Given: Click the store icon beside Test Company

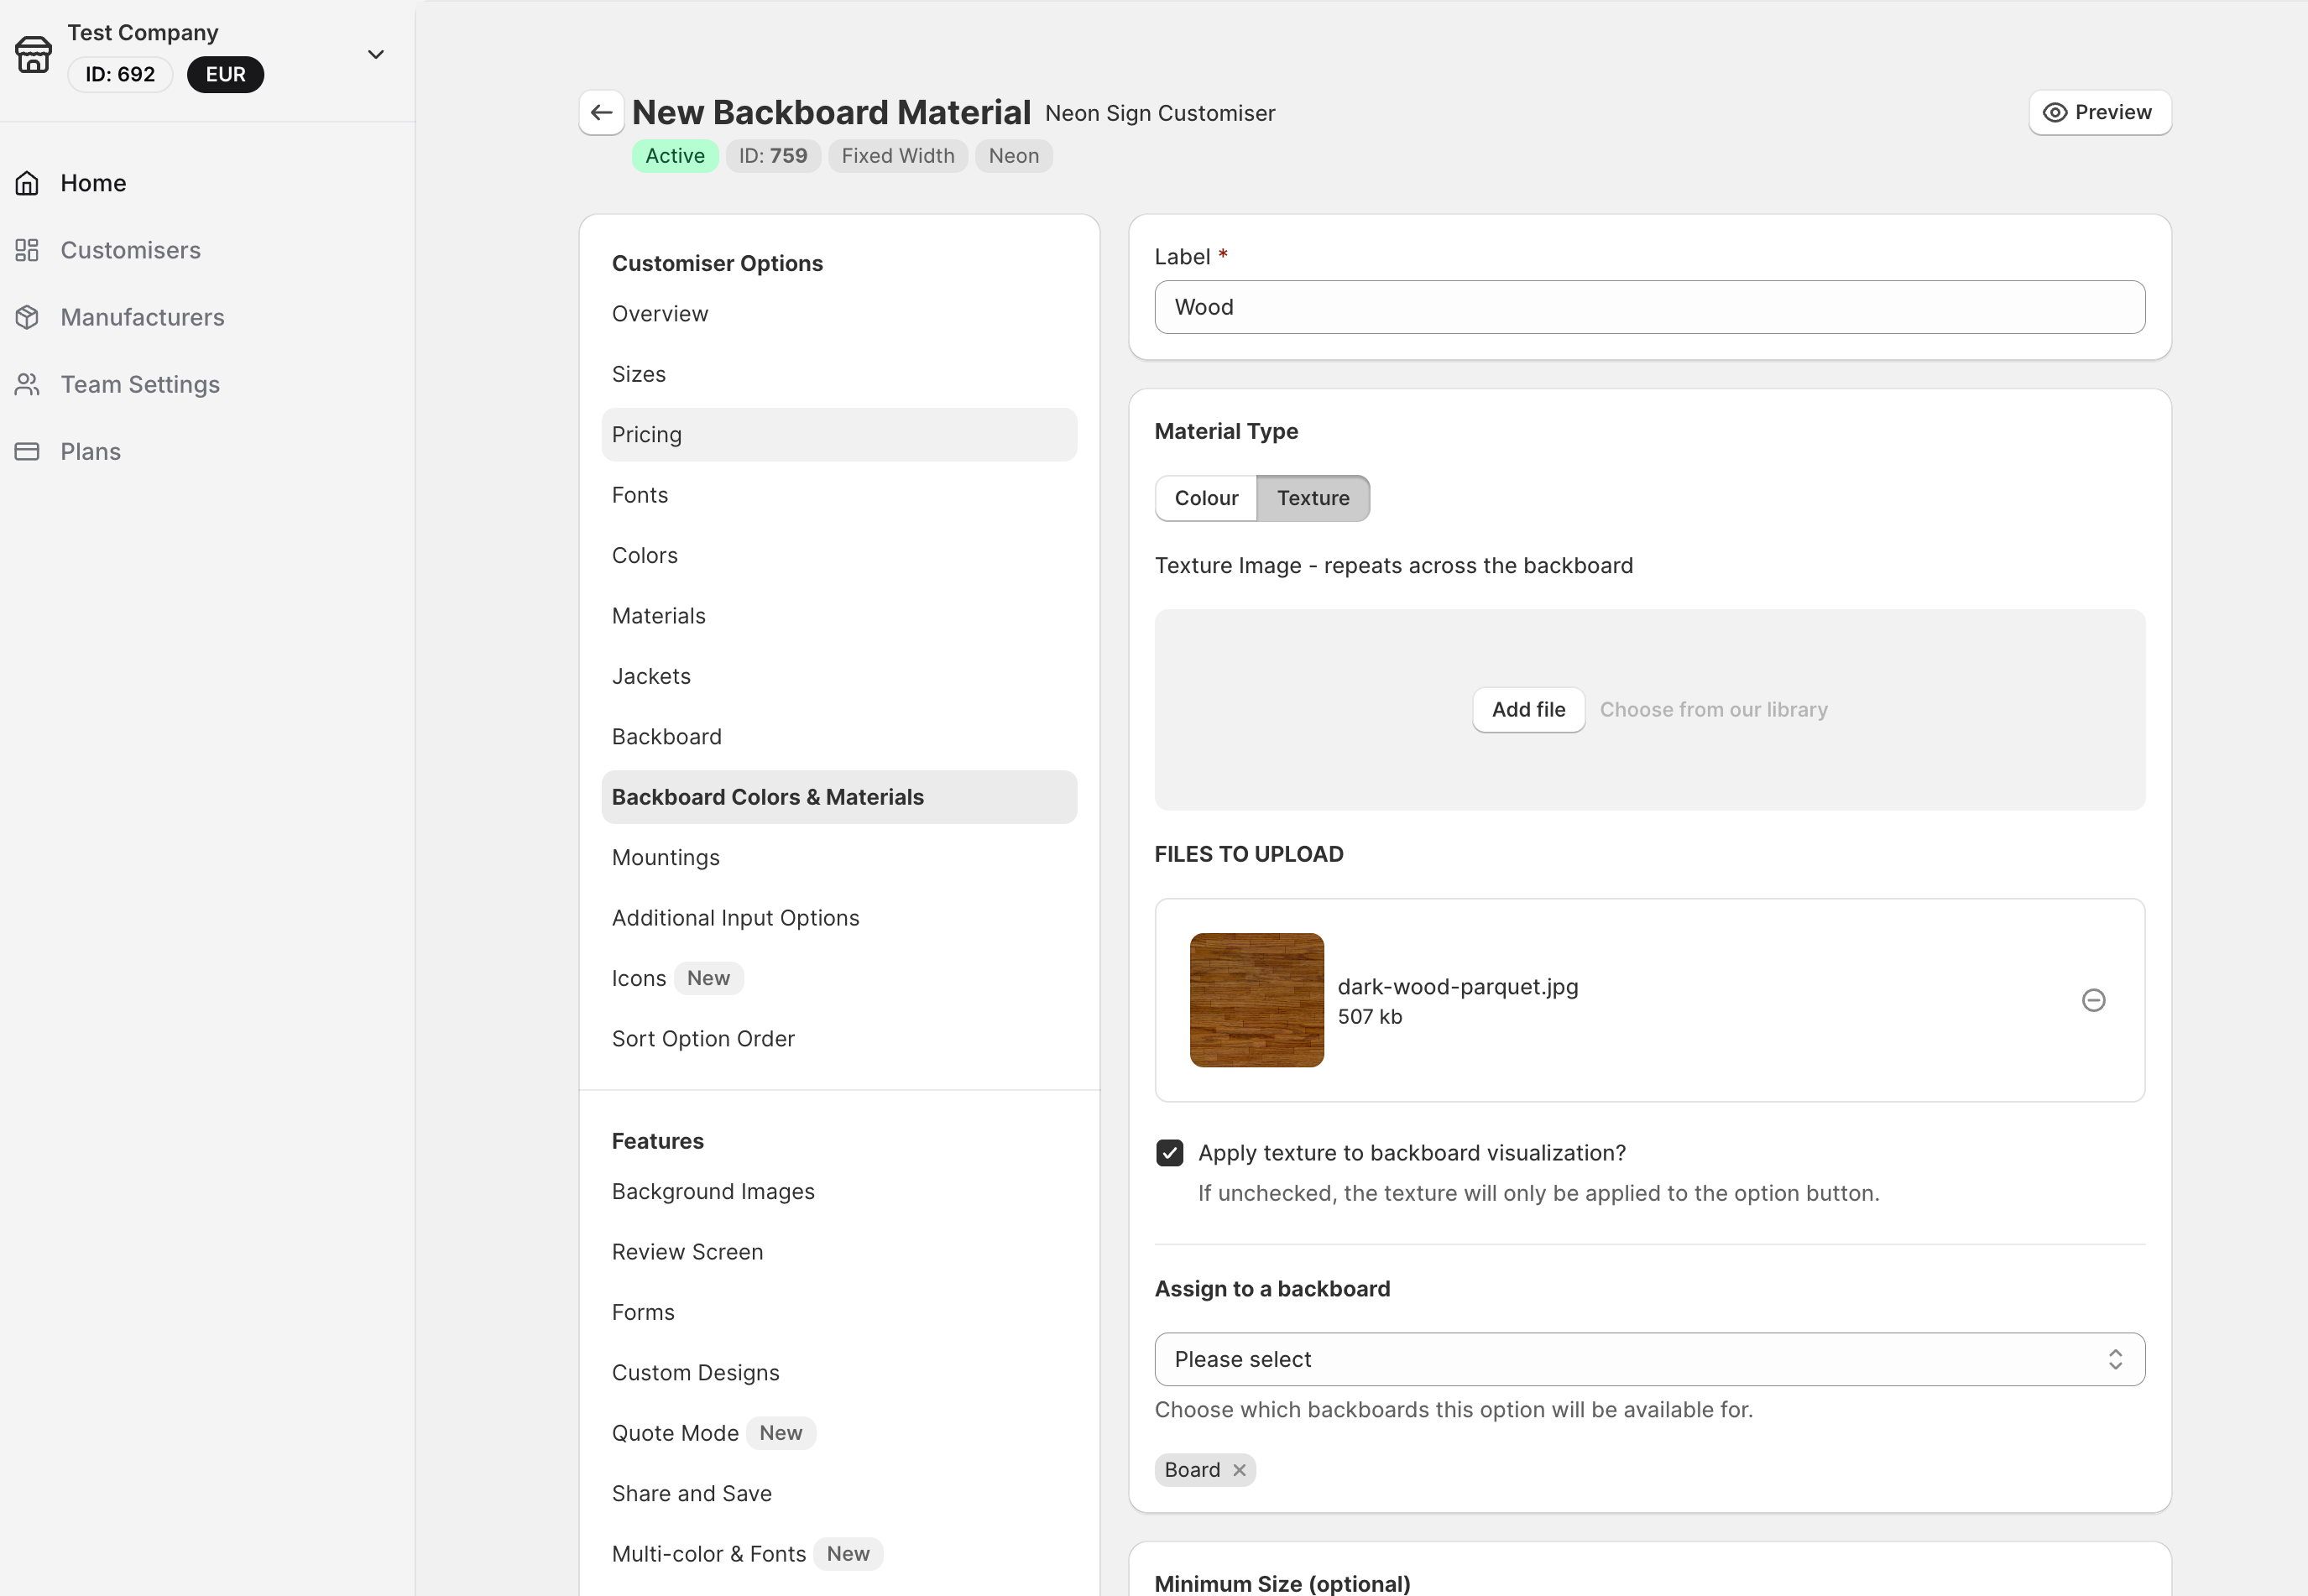Looking at the screenshot, I should tap(33, 55).
